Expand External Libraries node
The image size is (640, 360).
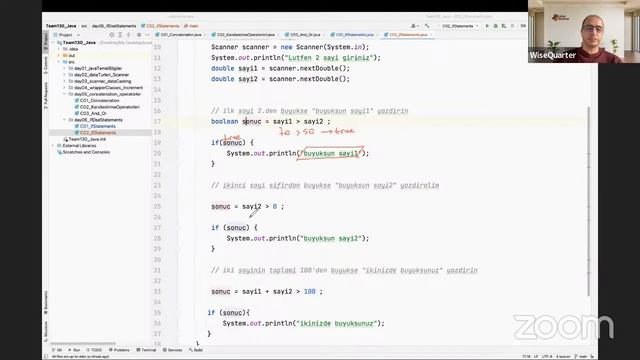(53, 146)
